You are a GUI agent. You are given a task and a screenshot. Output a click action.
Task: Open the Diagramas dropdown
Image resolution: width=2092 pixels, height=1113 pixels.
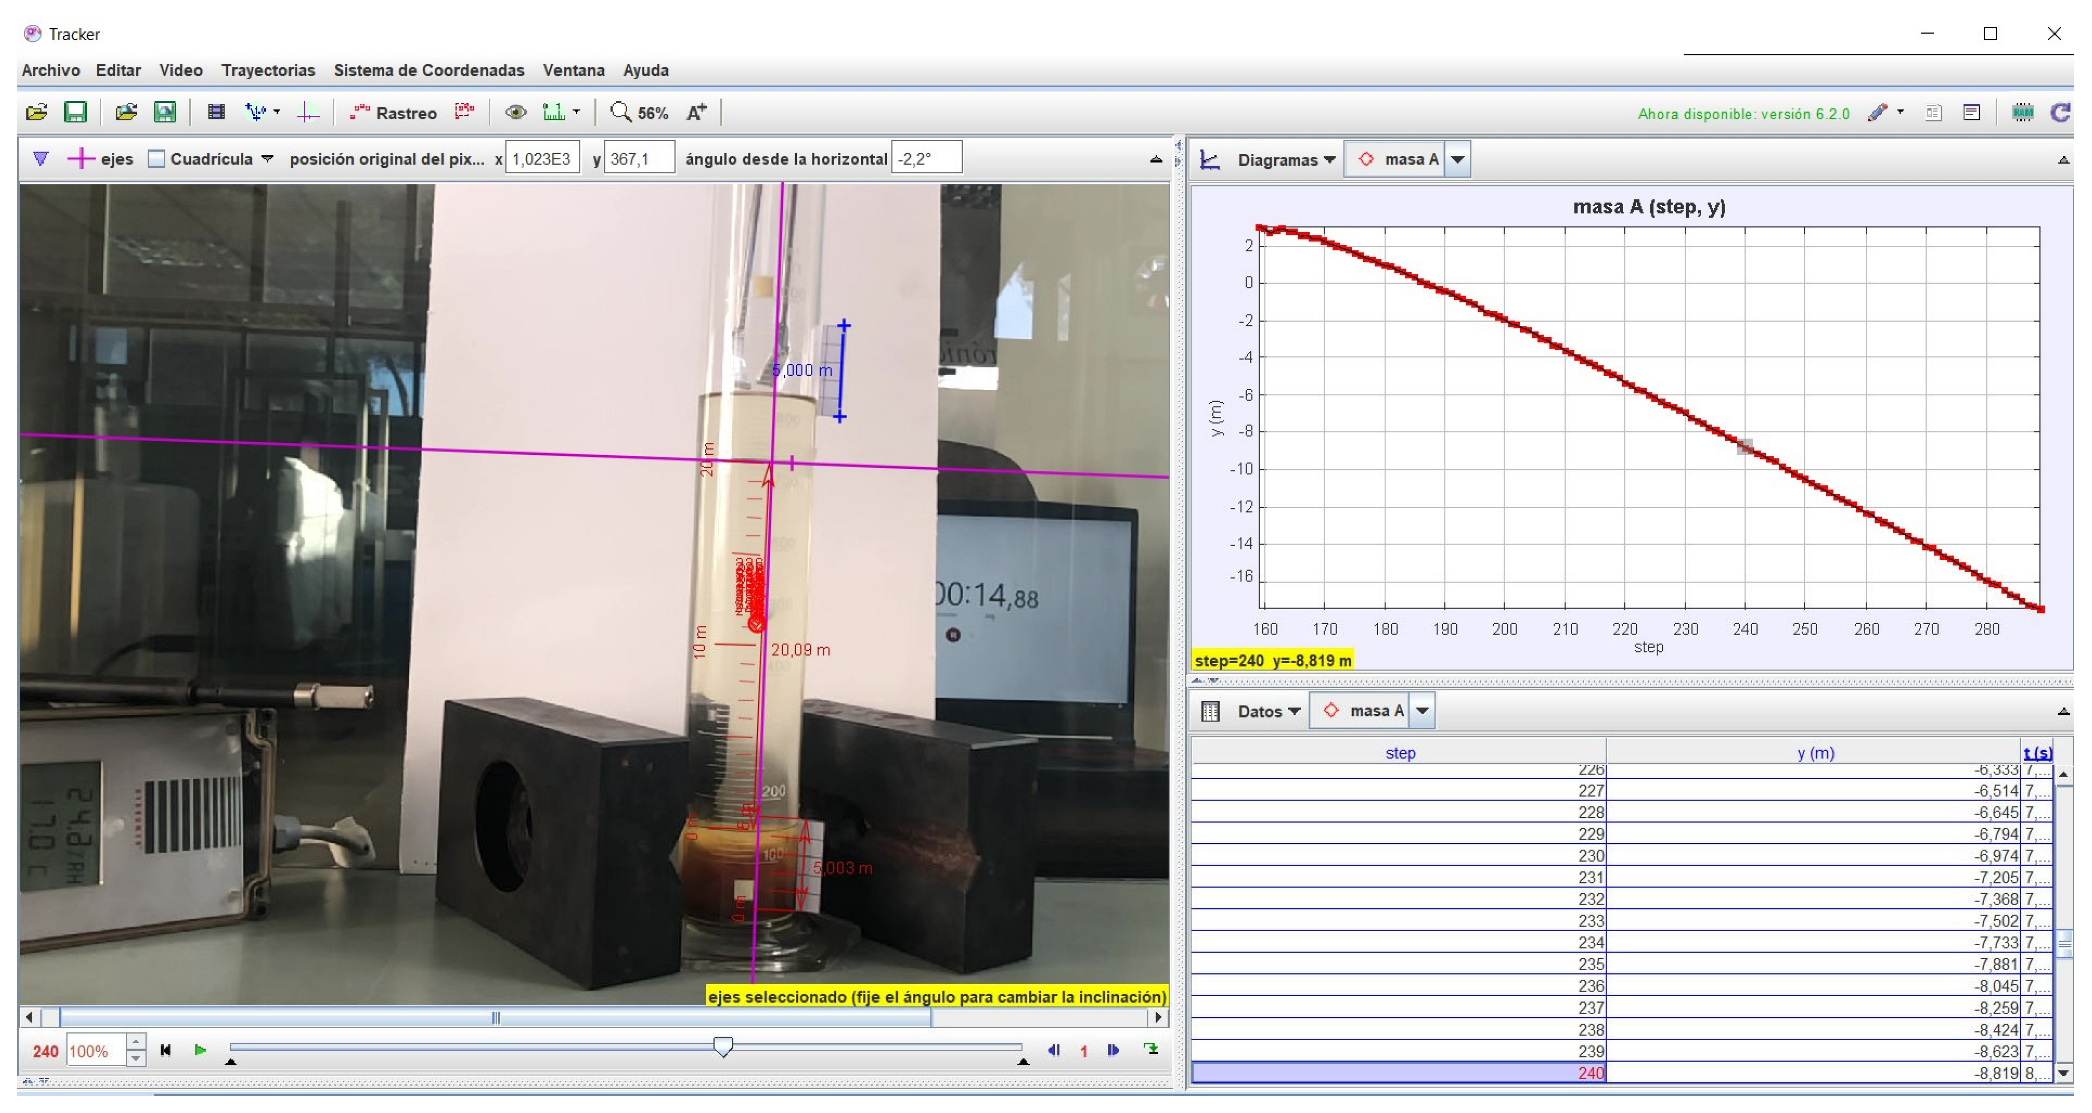(1285, 160)
